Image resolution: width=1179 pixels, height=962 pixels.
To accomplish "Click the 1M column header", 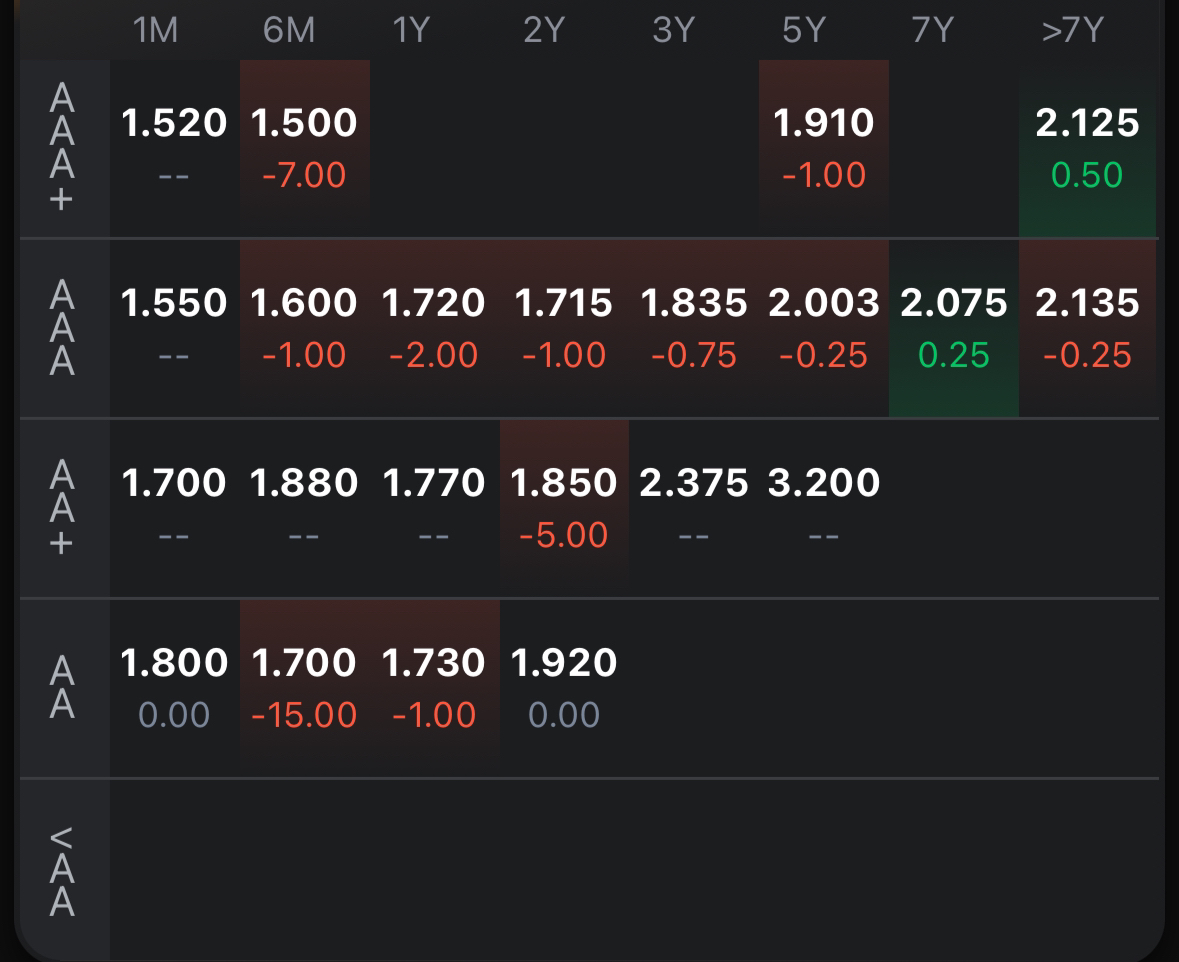I will (156, 31).
